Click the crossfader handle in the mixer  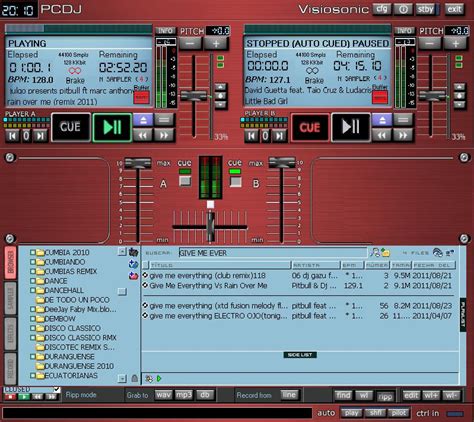coord(210,226)
